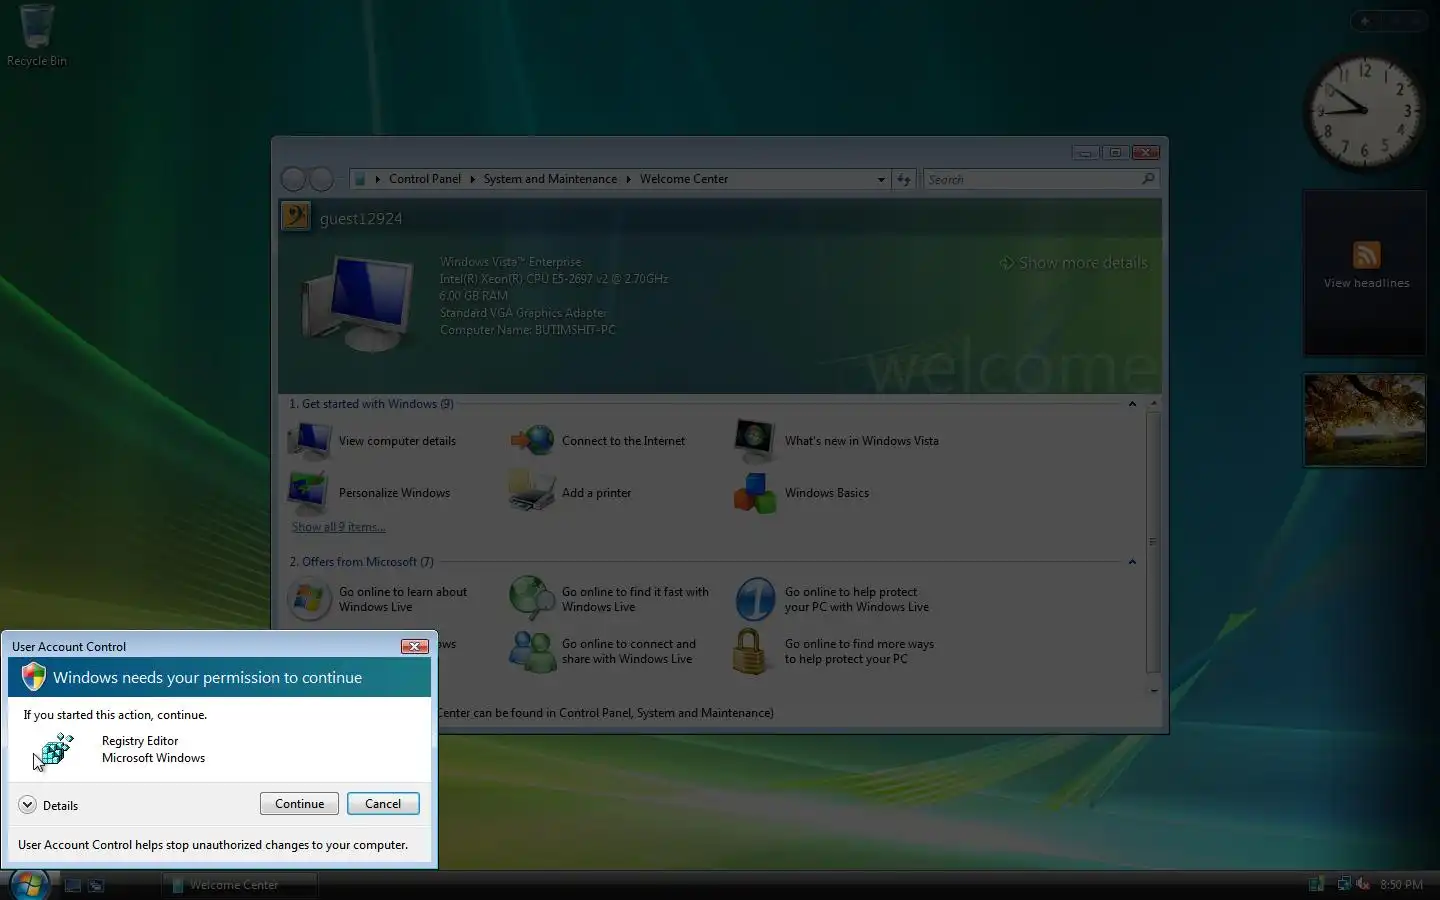Click the Show more details link
Viewport: 1440px width, 900px height.
pyautogui.click(x=1074, y=263)
